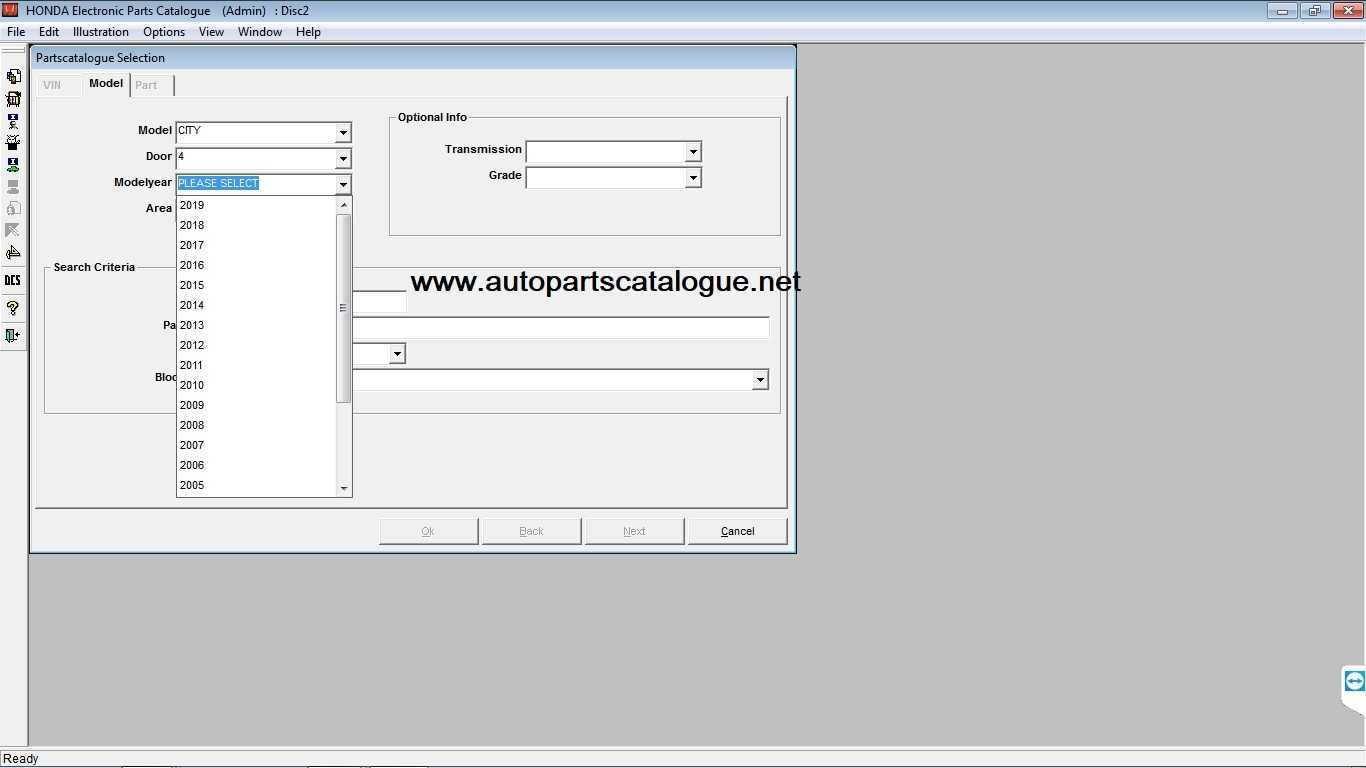Open the DCS toolbar button
The image size is (1366, 768).
13,280
